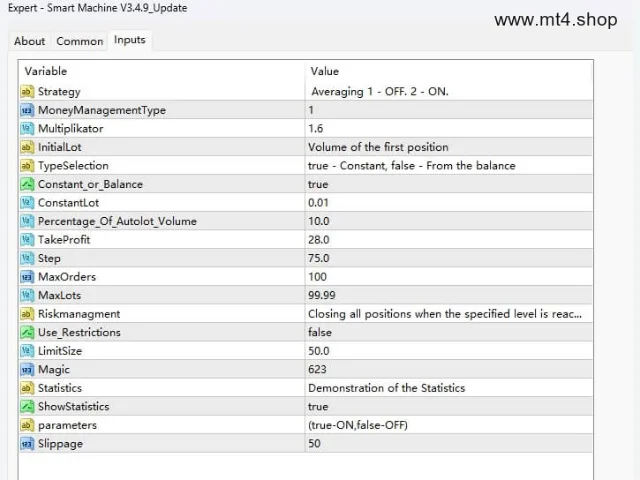
Task: Click the integer icon beside Slippage
Action: pos(27,443)
